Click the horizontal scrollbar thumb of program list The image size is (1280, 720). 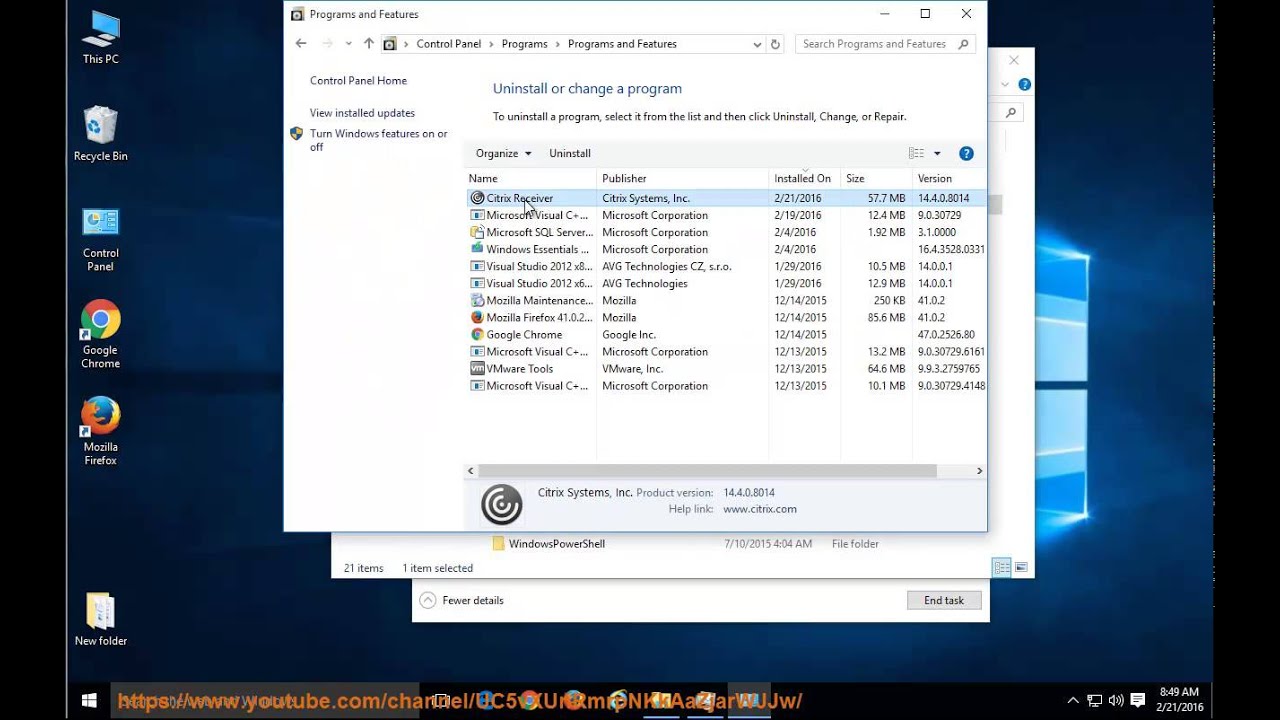point(707,471)
